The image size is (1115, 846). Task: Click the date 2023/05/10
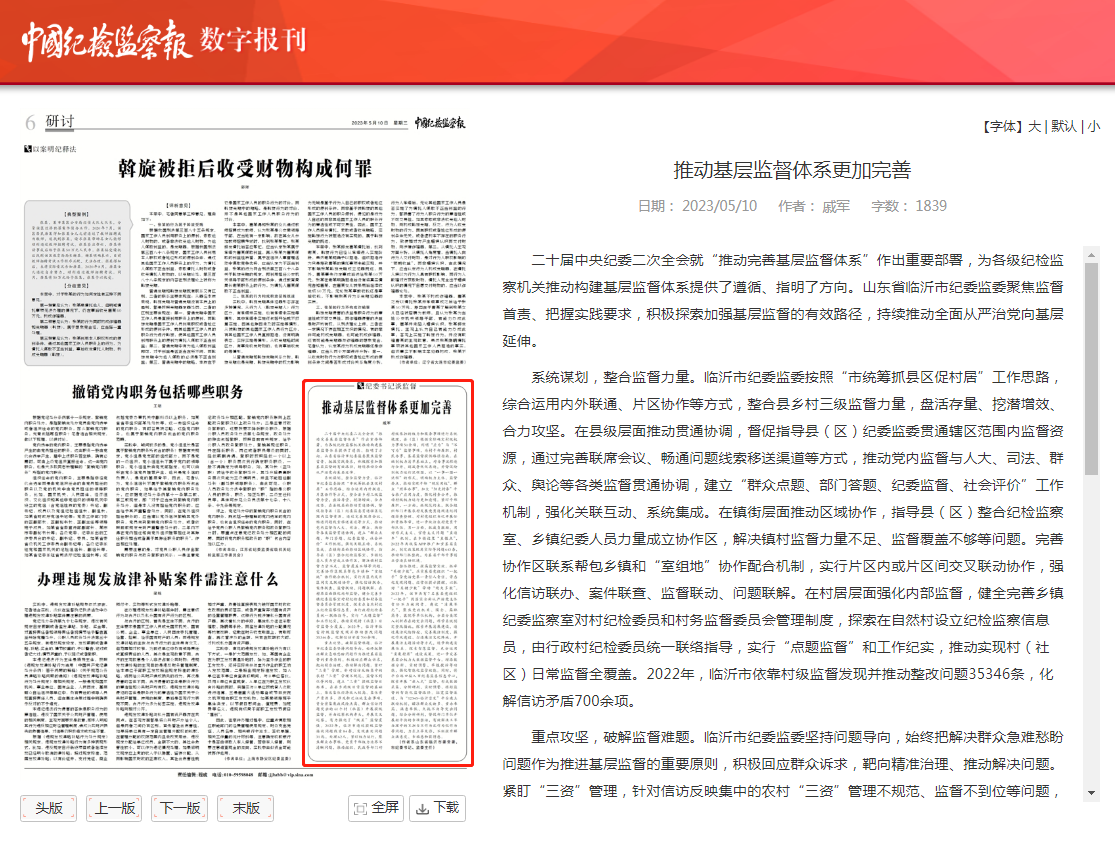pos(719,206)
